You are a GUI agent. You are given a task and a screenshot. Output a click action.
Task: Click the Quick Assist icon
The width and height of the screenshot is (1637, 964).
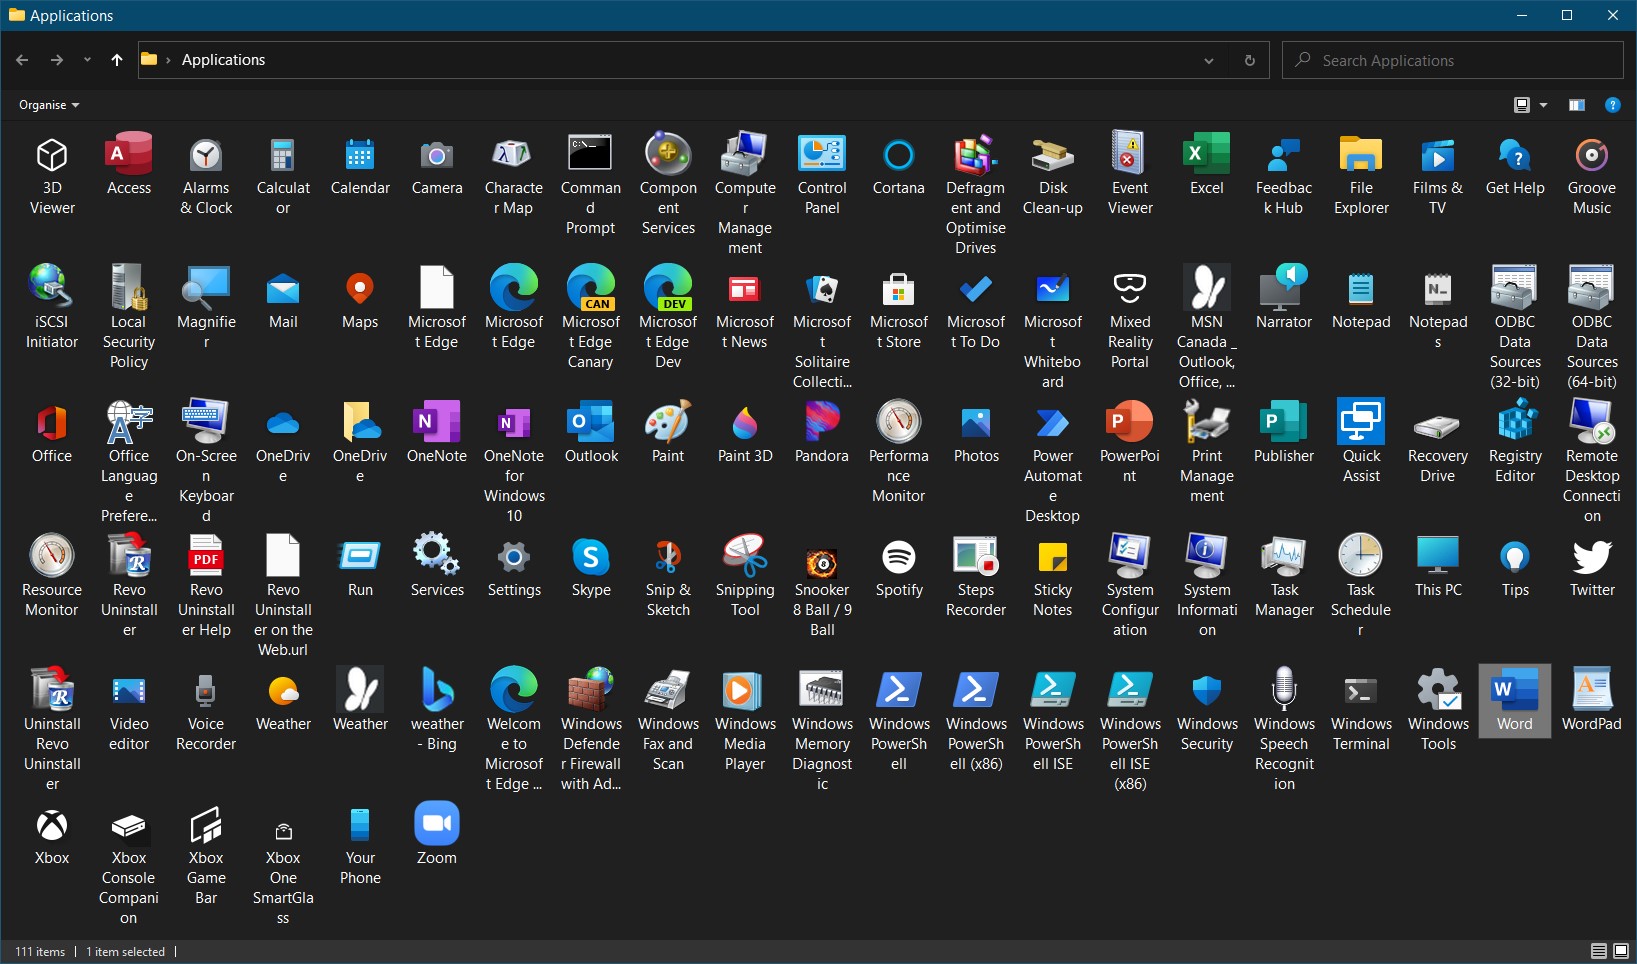(1361, 423)
